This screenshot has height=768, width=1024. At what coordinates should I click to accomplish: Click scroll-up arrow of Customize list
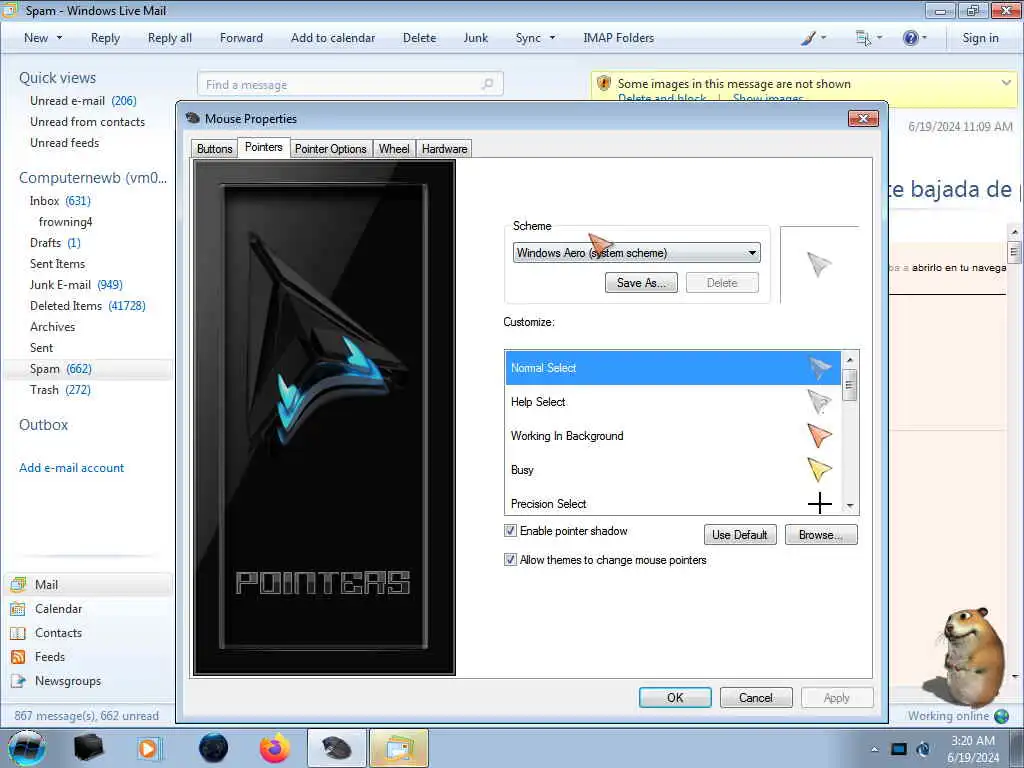click(x=850, y=360)
